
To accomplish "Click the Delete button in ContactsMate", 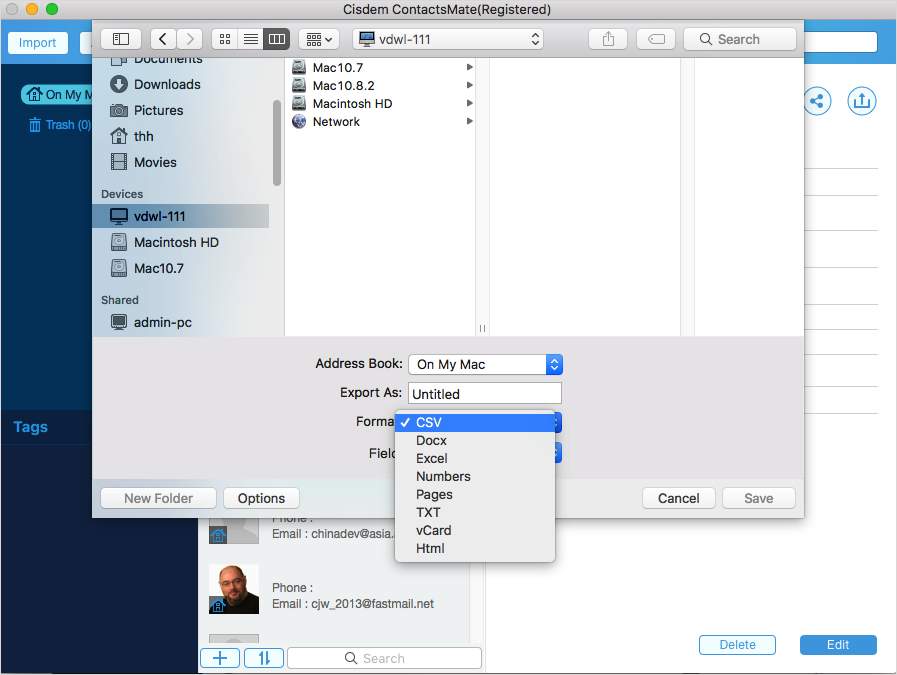I will pos(737,645).
